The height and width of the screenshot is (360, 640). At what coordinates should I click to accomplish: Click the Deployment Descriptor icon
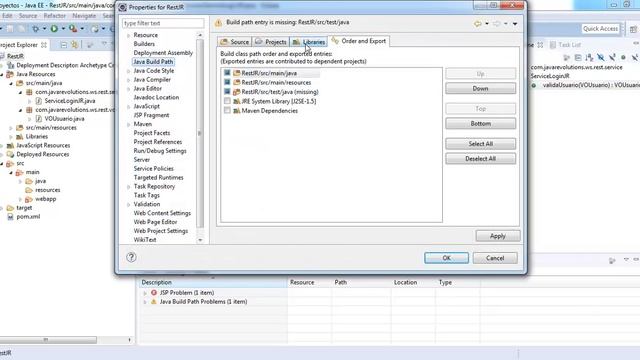pyautogui.click(x=11, y=65)
